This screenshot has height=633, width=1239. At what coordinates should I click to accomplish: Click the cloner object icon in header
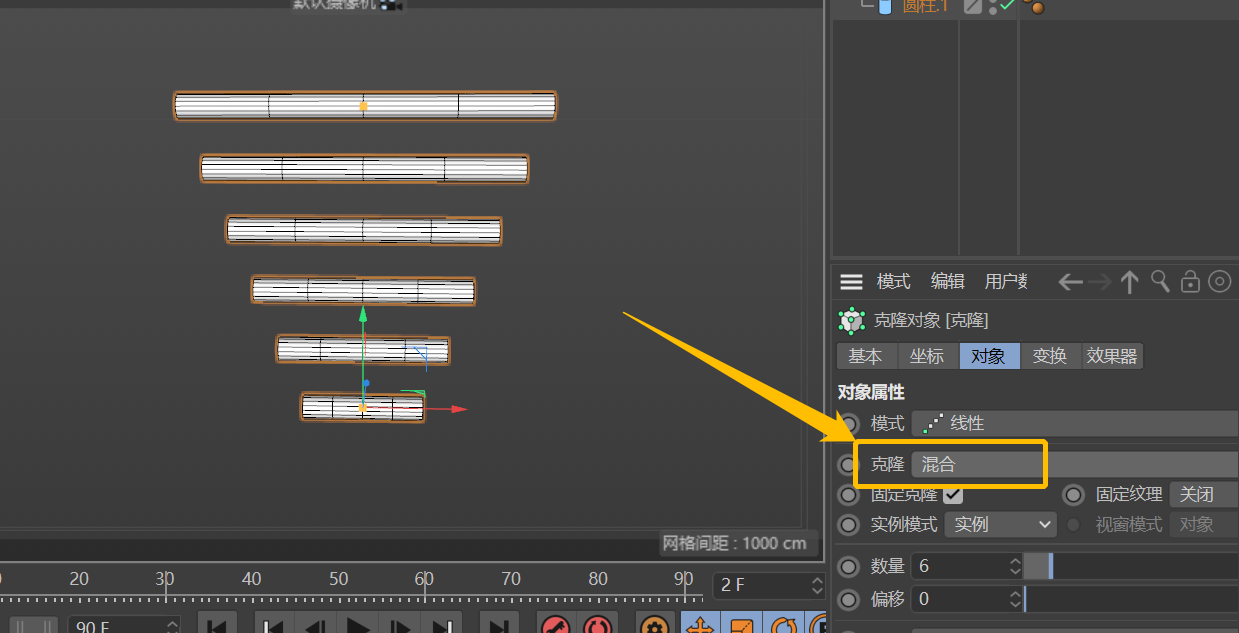point(851,320)
